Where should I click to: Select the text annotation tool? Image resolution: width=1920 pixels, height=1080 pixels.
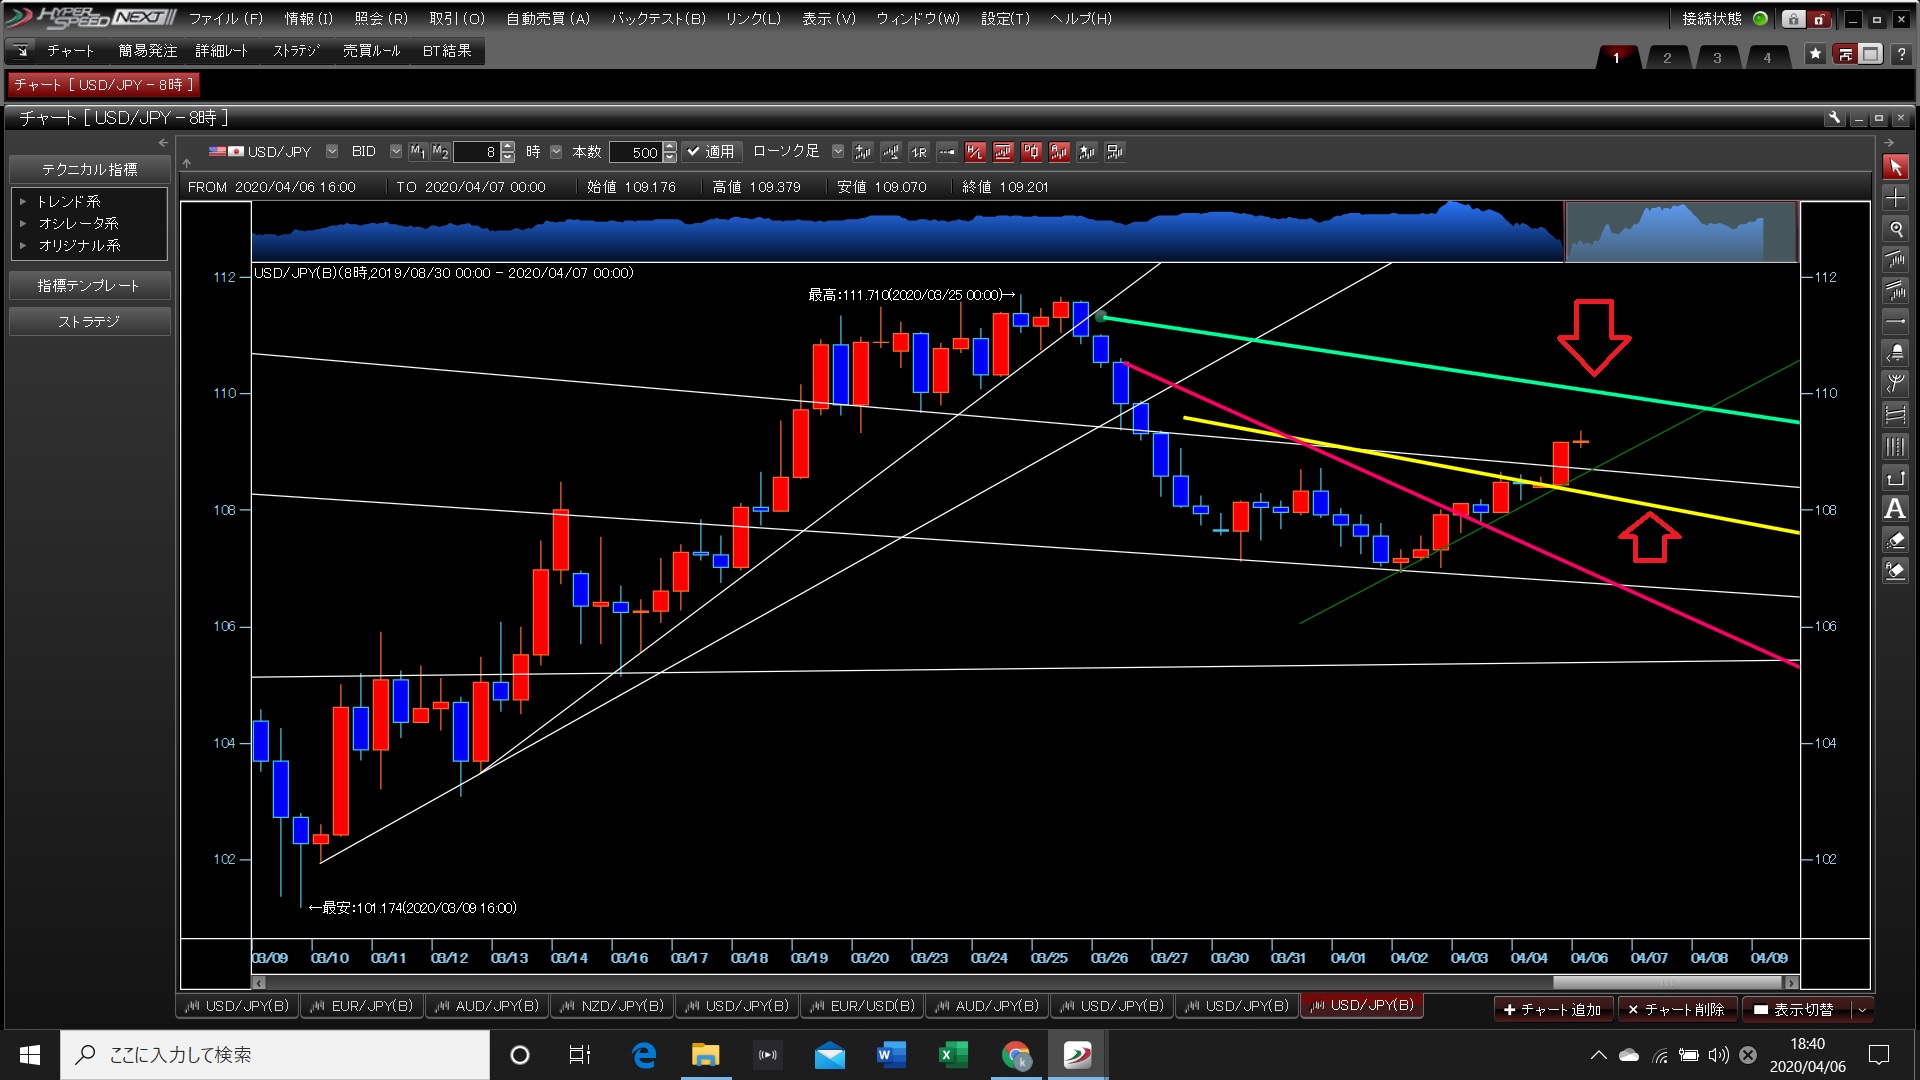(1895, 509)
